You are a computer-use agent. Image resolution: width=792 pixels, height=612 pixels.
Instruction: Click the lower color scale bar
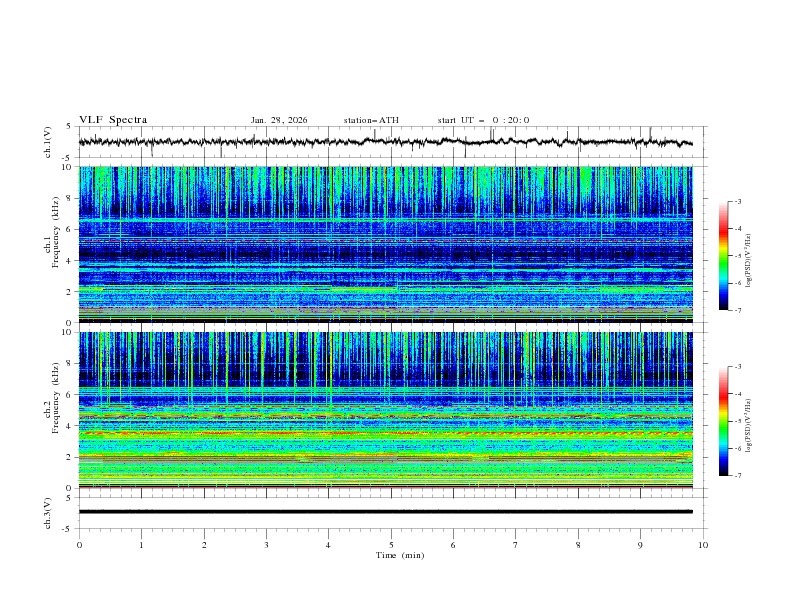(x=723, y=421)
